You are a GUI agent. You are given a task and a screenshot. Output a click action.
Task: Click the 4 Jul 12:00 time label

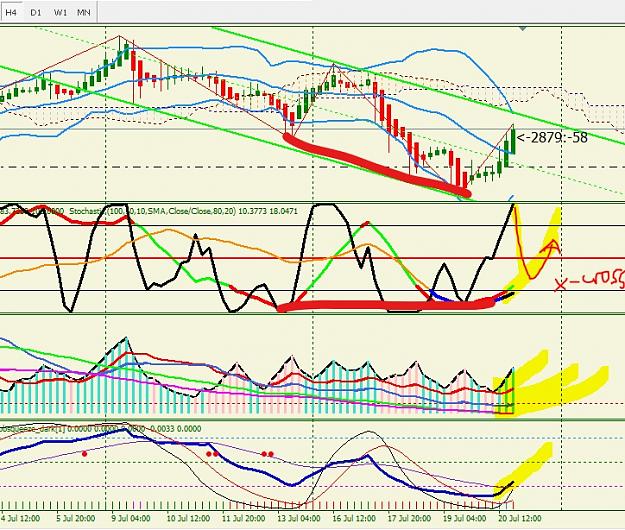coord(20,518)
